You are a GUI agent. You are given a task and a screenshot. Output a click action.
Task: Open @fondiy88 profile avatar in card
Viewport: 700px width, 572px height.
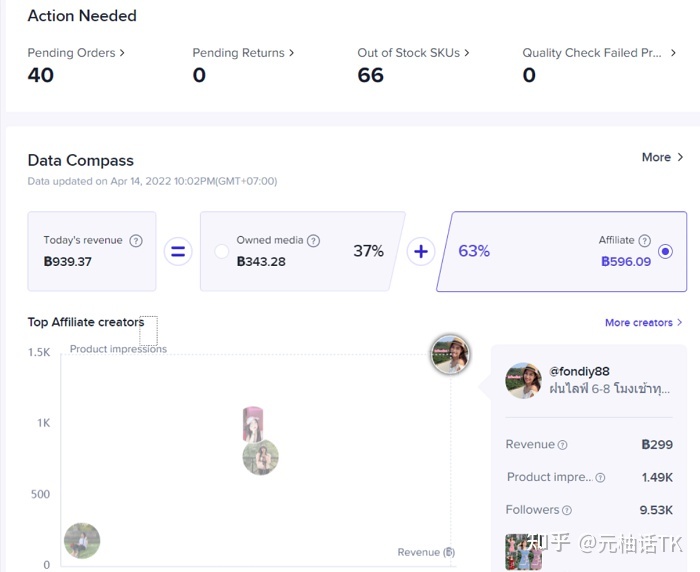point(523,380)
